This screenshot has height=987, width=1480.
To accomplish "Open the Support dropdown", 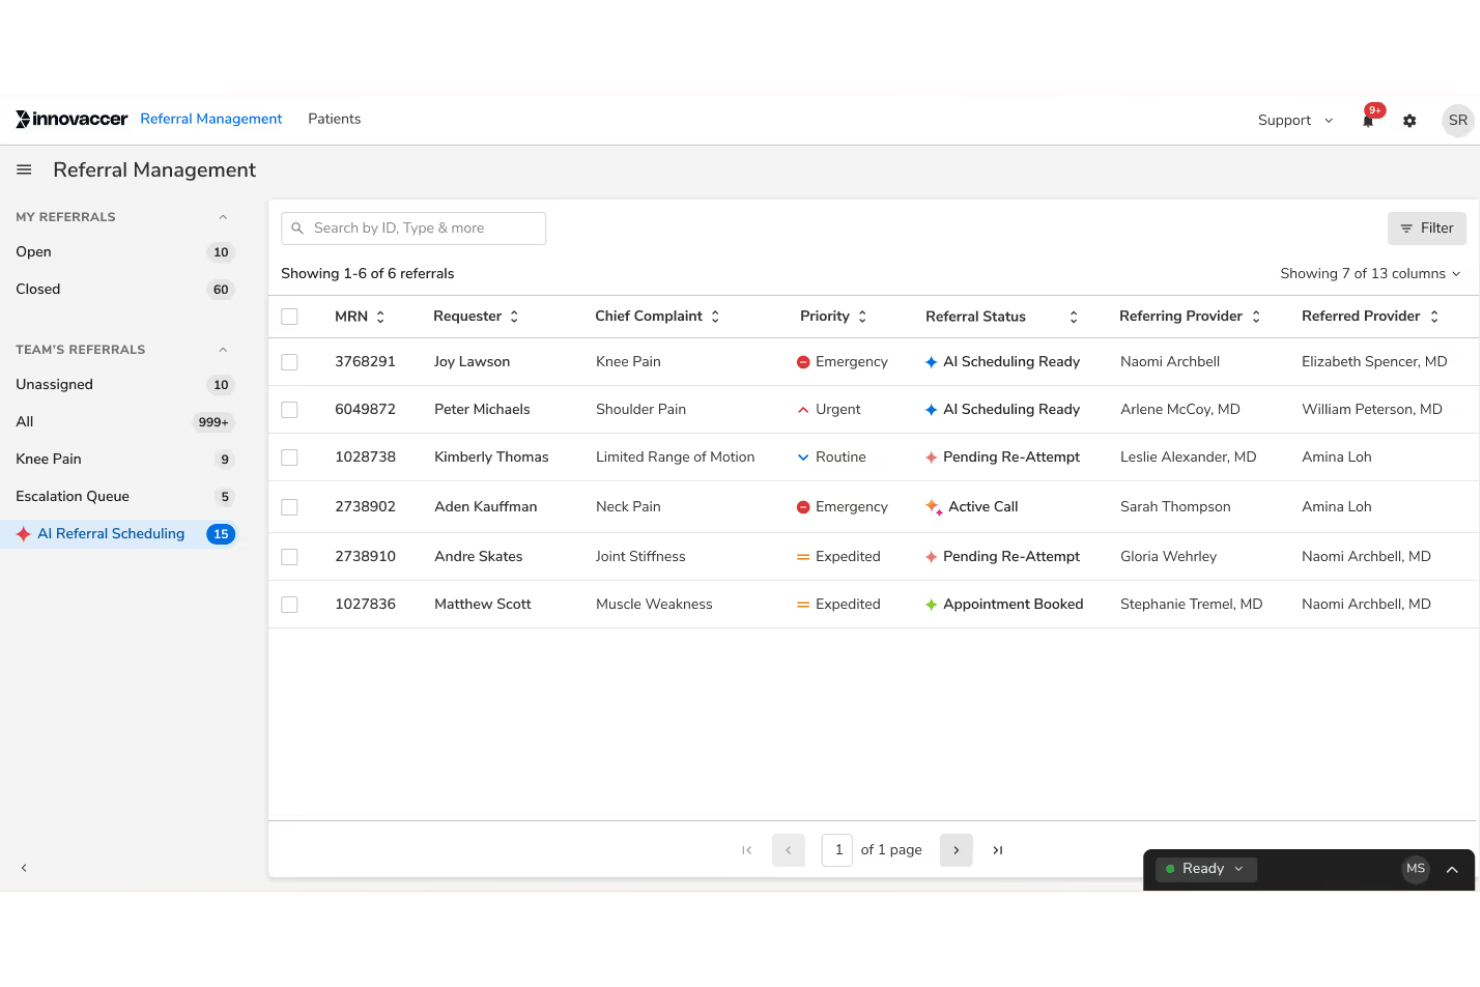I will click(1295, 120).
